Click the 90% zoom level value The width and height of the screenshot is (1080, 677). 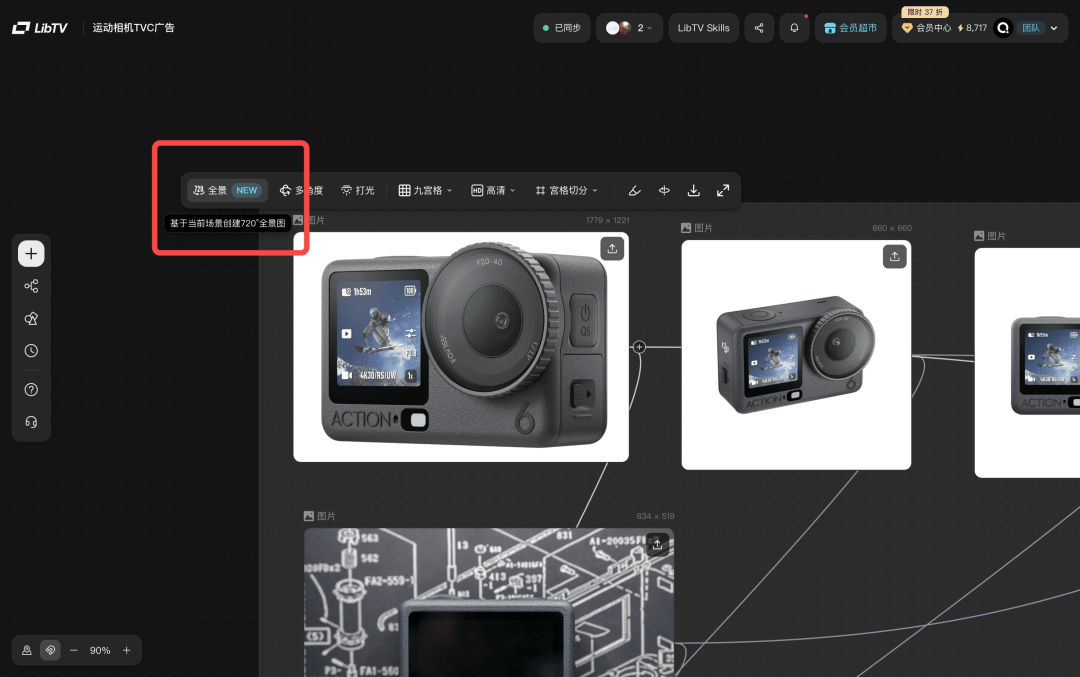coord(100,650)
